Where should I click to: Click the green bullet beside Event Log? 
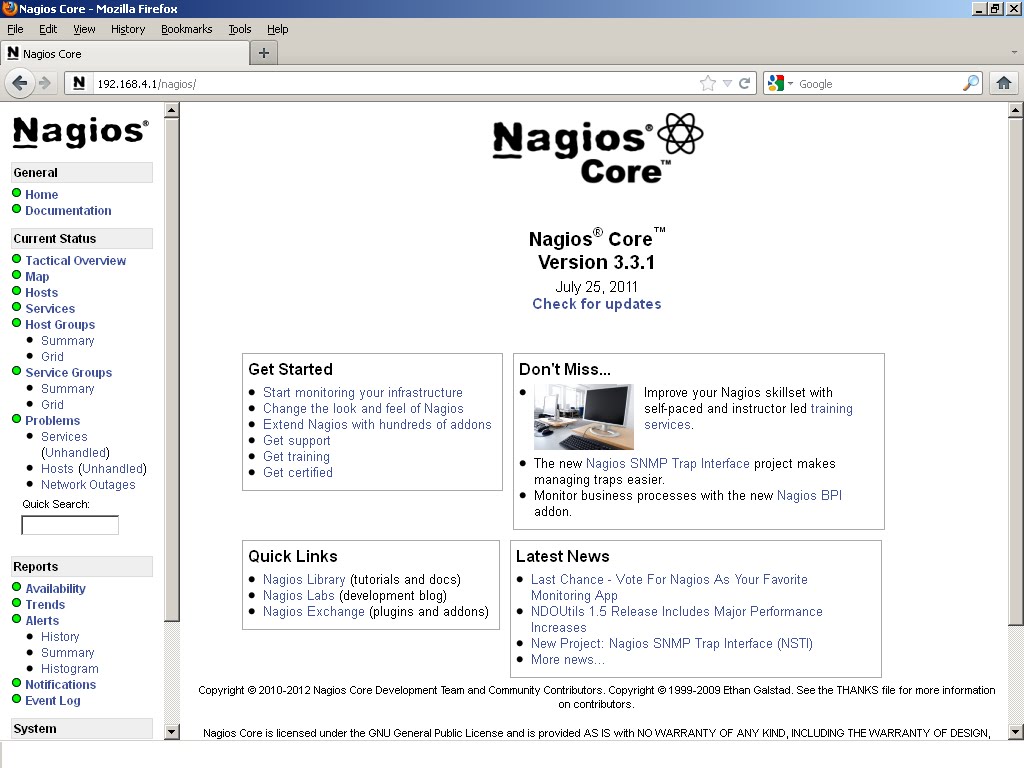click(x=17, y=699)
